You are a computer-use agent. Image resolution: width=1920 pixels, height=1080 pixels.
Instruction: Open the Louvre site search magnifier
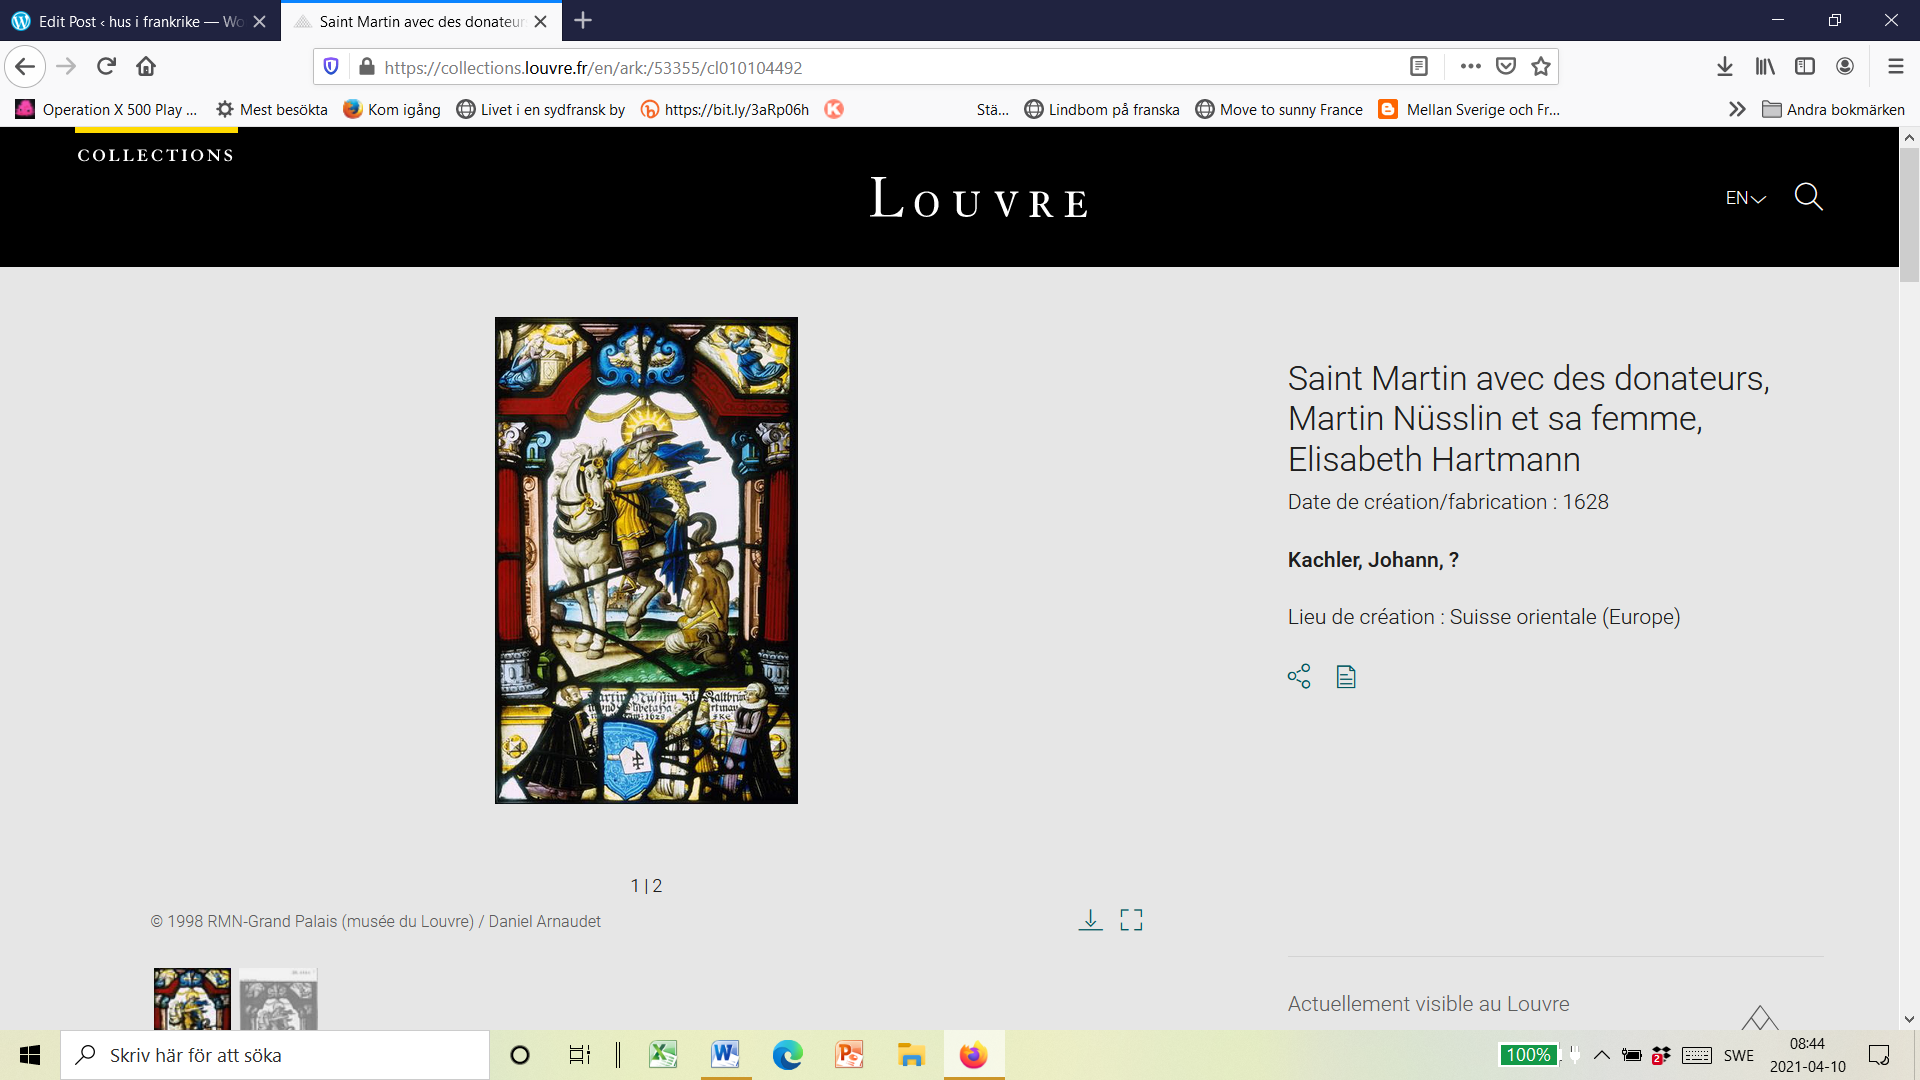[1808, 197]
